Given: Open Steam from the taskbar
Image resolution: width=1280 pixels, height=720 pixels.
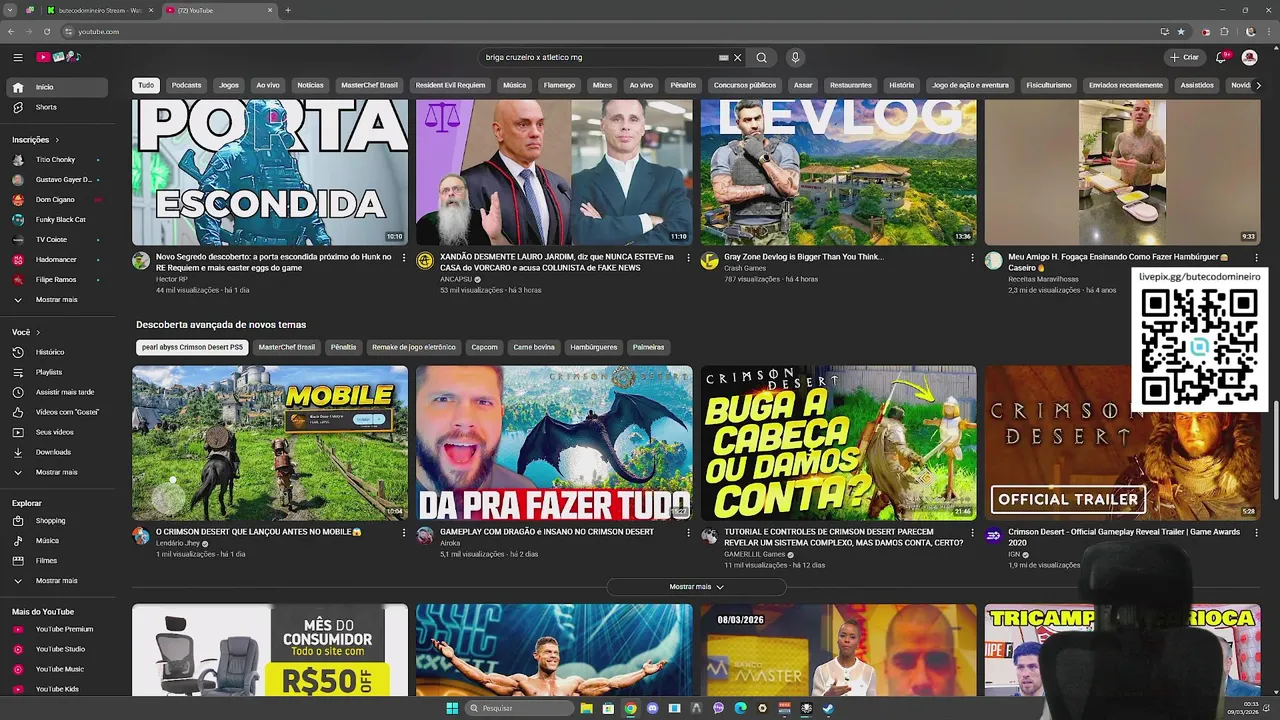Looking at the screenshot, I should 828,708.
